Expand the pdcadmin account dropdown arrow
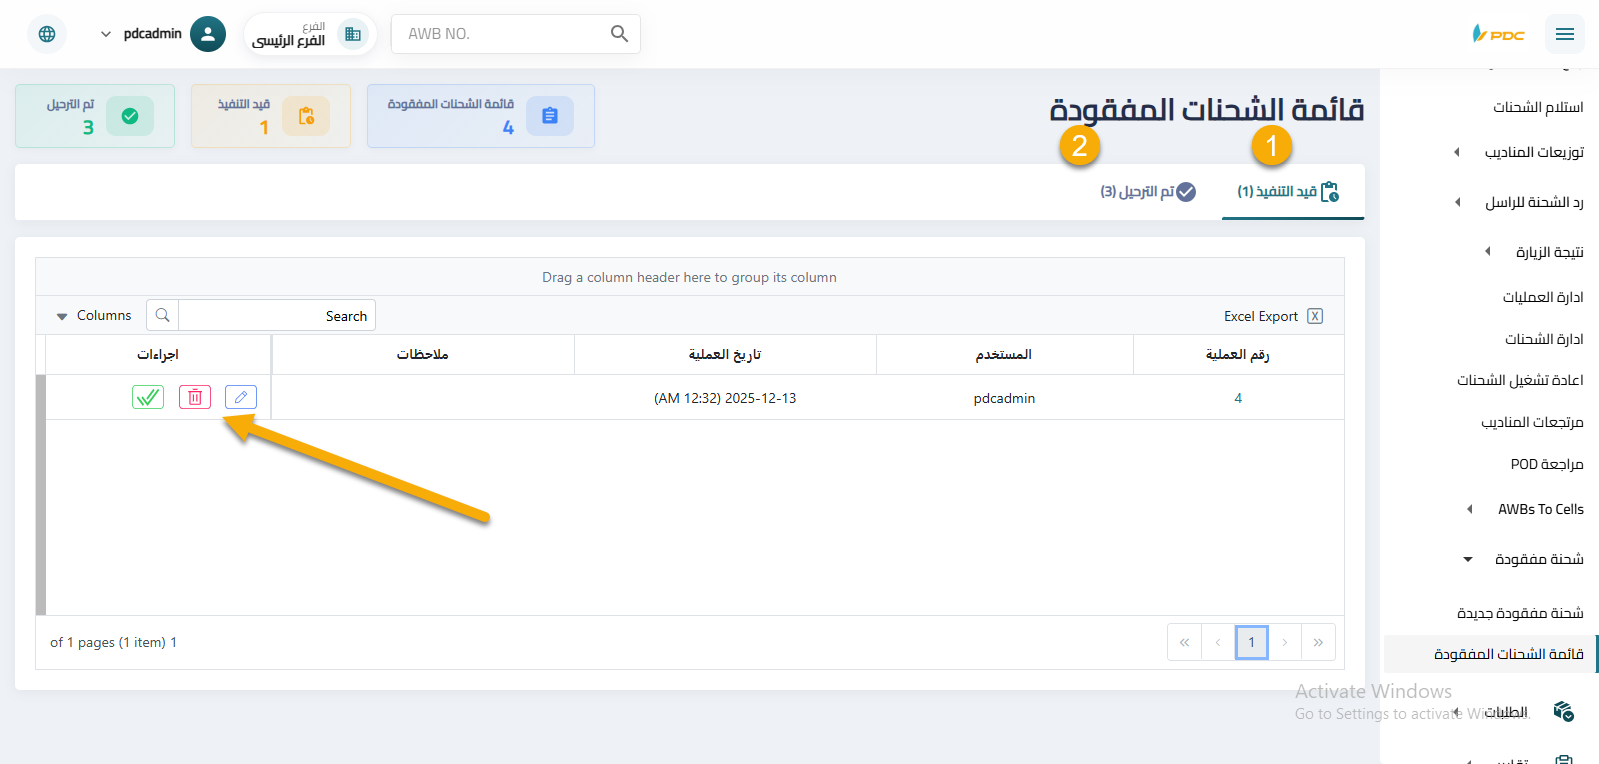Screen dimensions: 1599x764 (x=106, y=34)
